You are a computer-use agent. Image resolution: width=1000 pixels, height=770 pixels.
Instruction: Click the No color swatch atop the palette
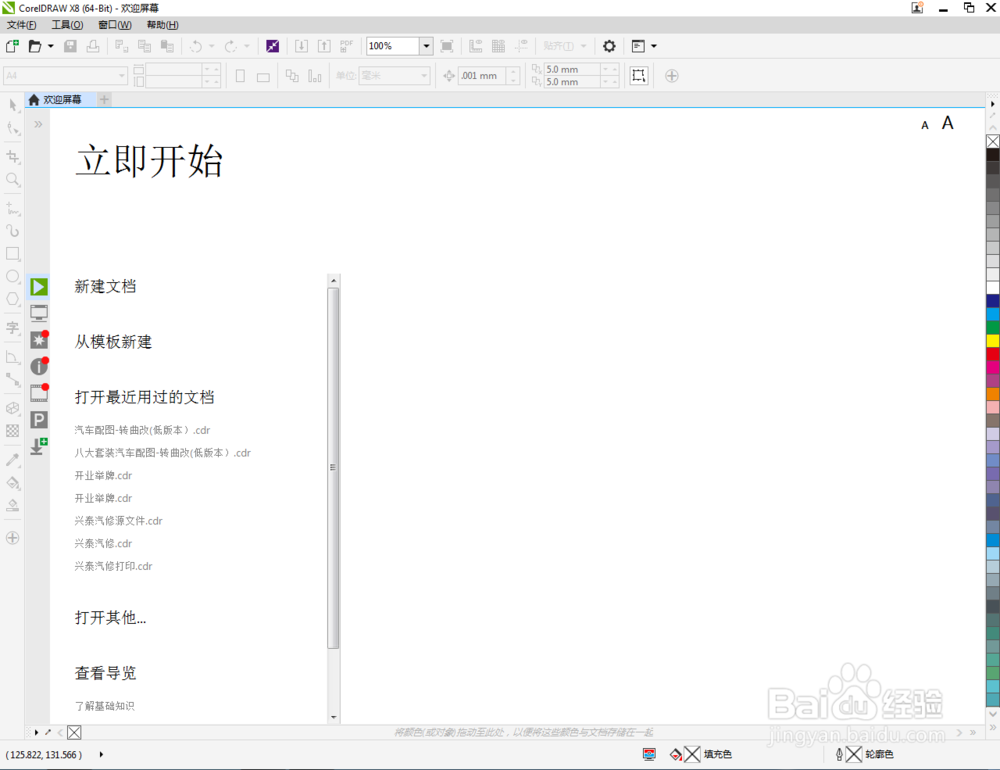pyautogui.click(x=993, y=142)
